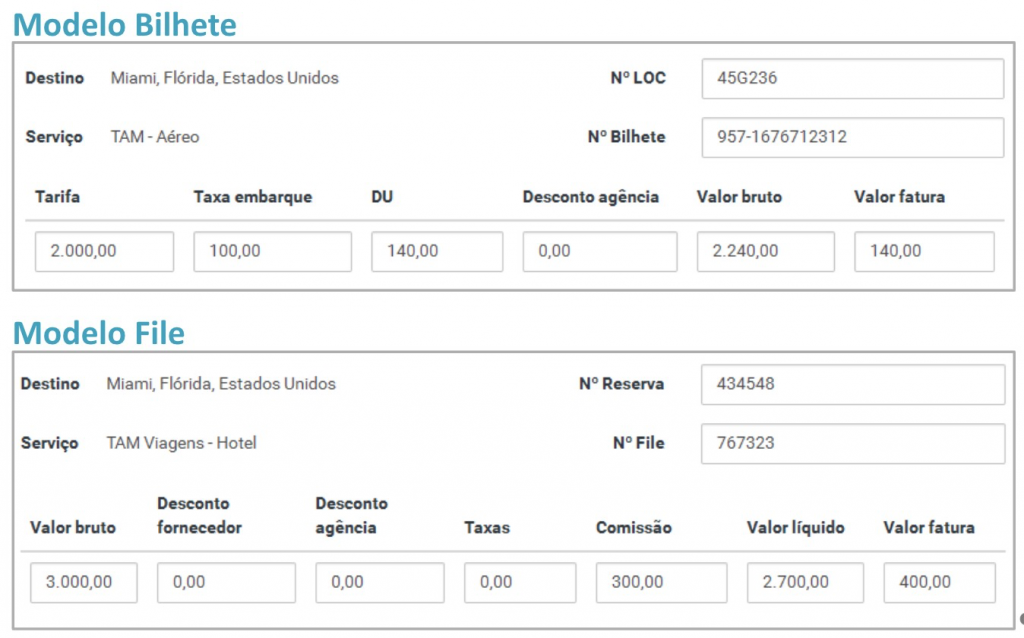This screenshot has width=1024, height=638.
Task: Click the 'Nº File' label
Action: [638, 443]
